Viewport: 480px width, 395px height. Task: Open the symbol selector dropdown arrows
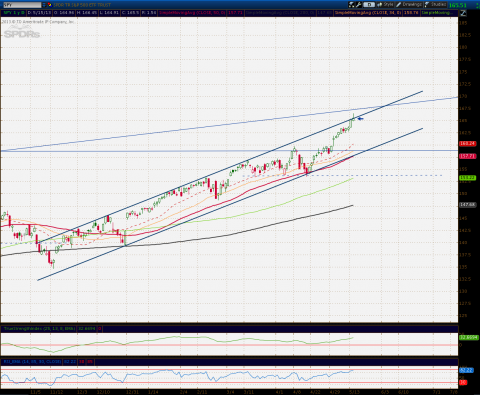pyautogui.click(x=44, y=5)
